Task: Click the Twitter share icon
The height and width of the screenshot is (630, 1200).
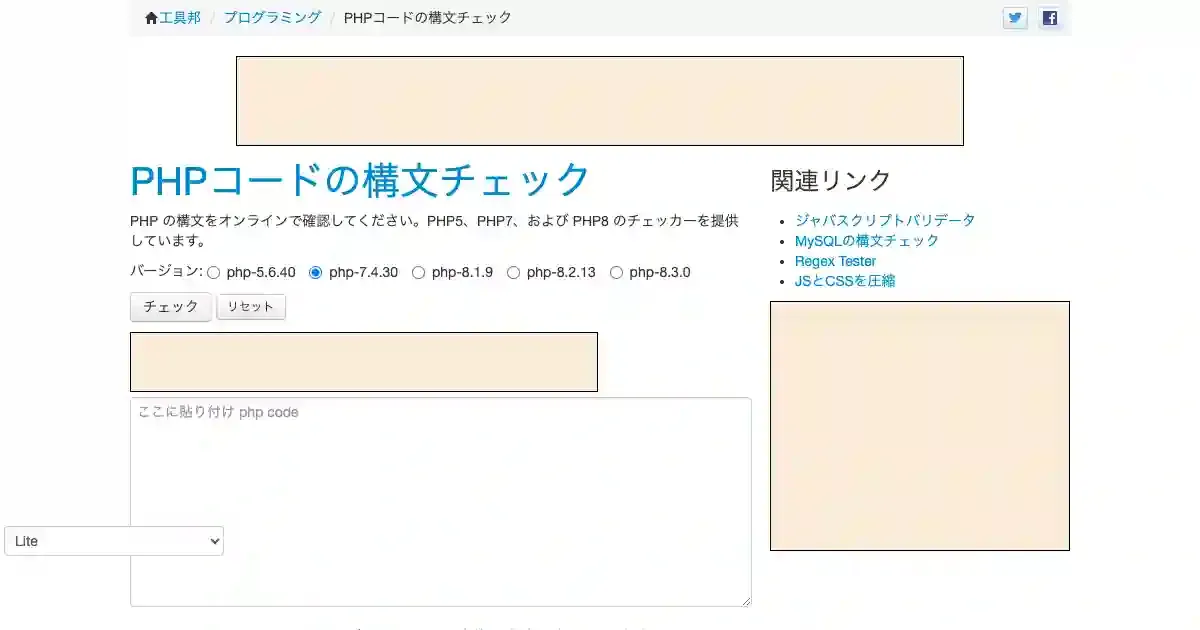Action: click(x=1015, y=18)
